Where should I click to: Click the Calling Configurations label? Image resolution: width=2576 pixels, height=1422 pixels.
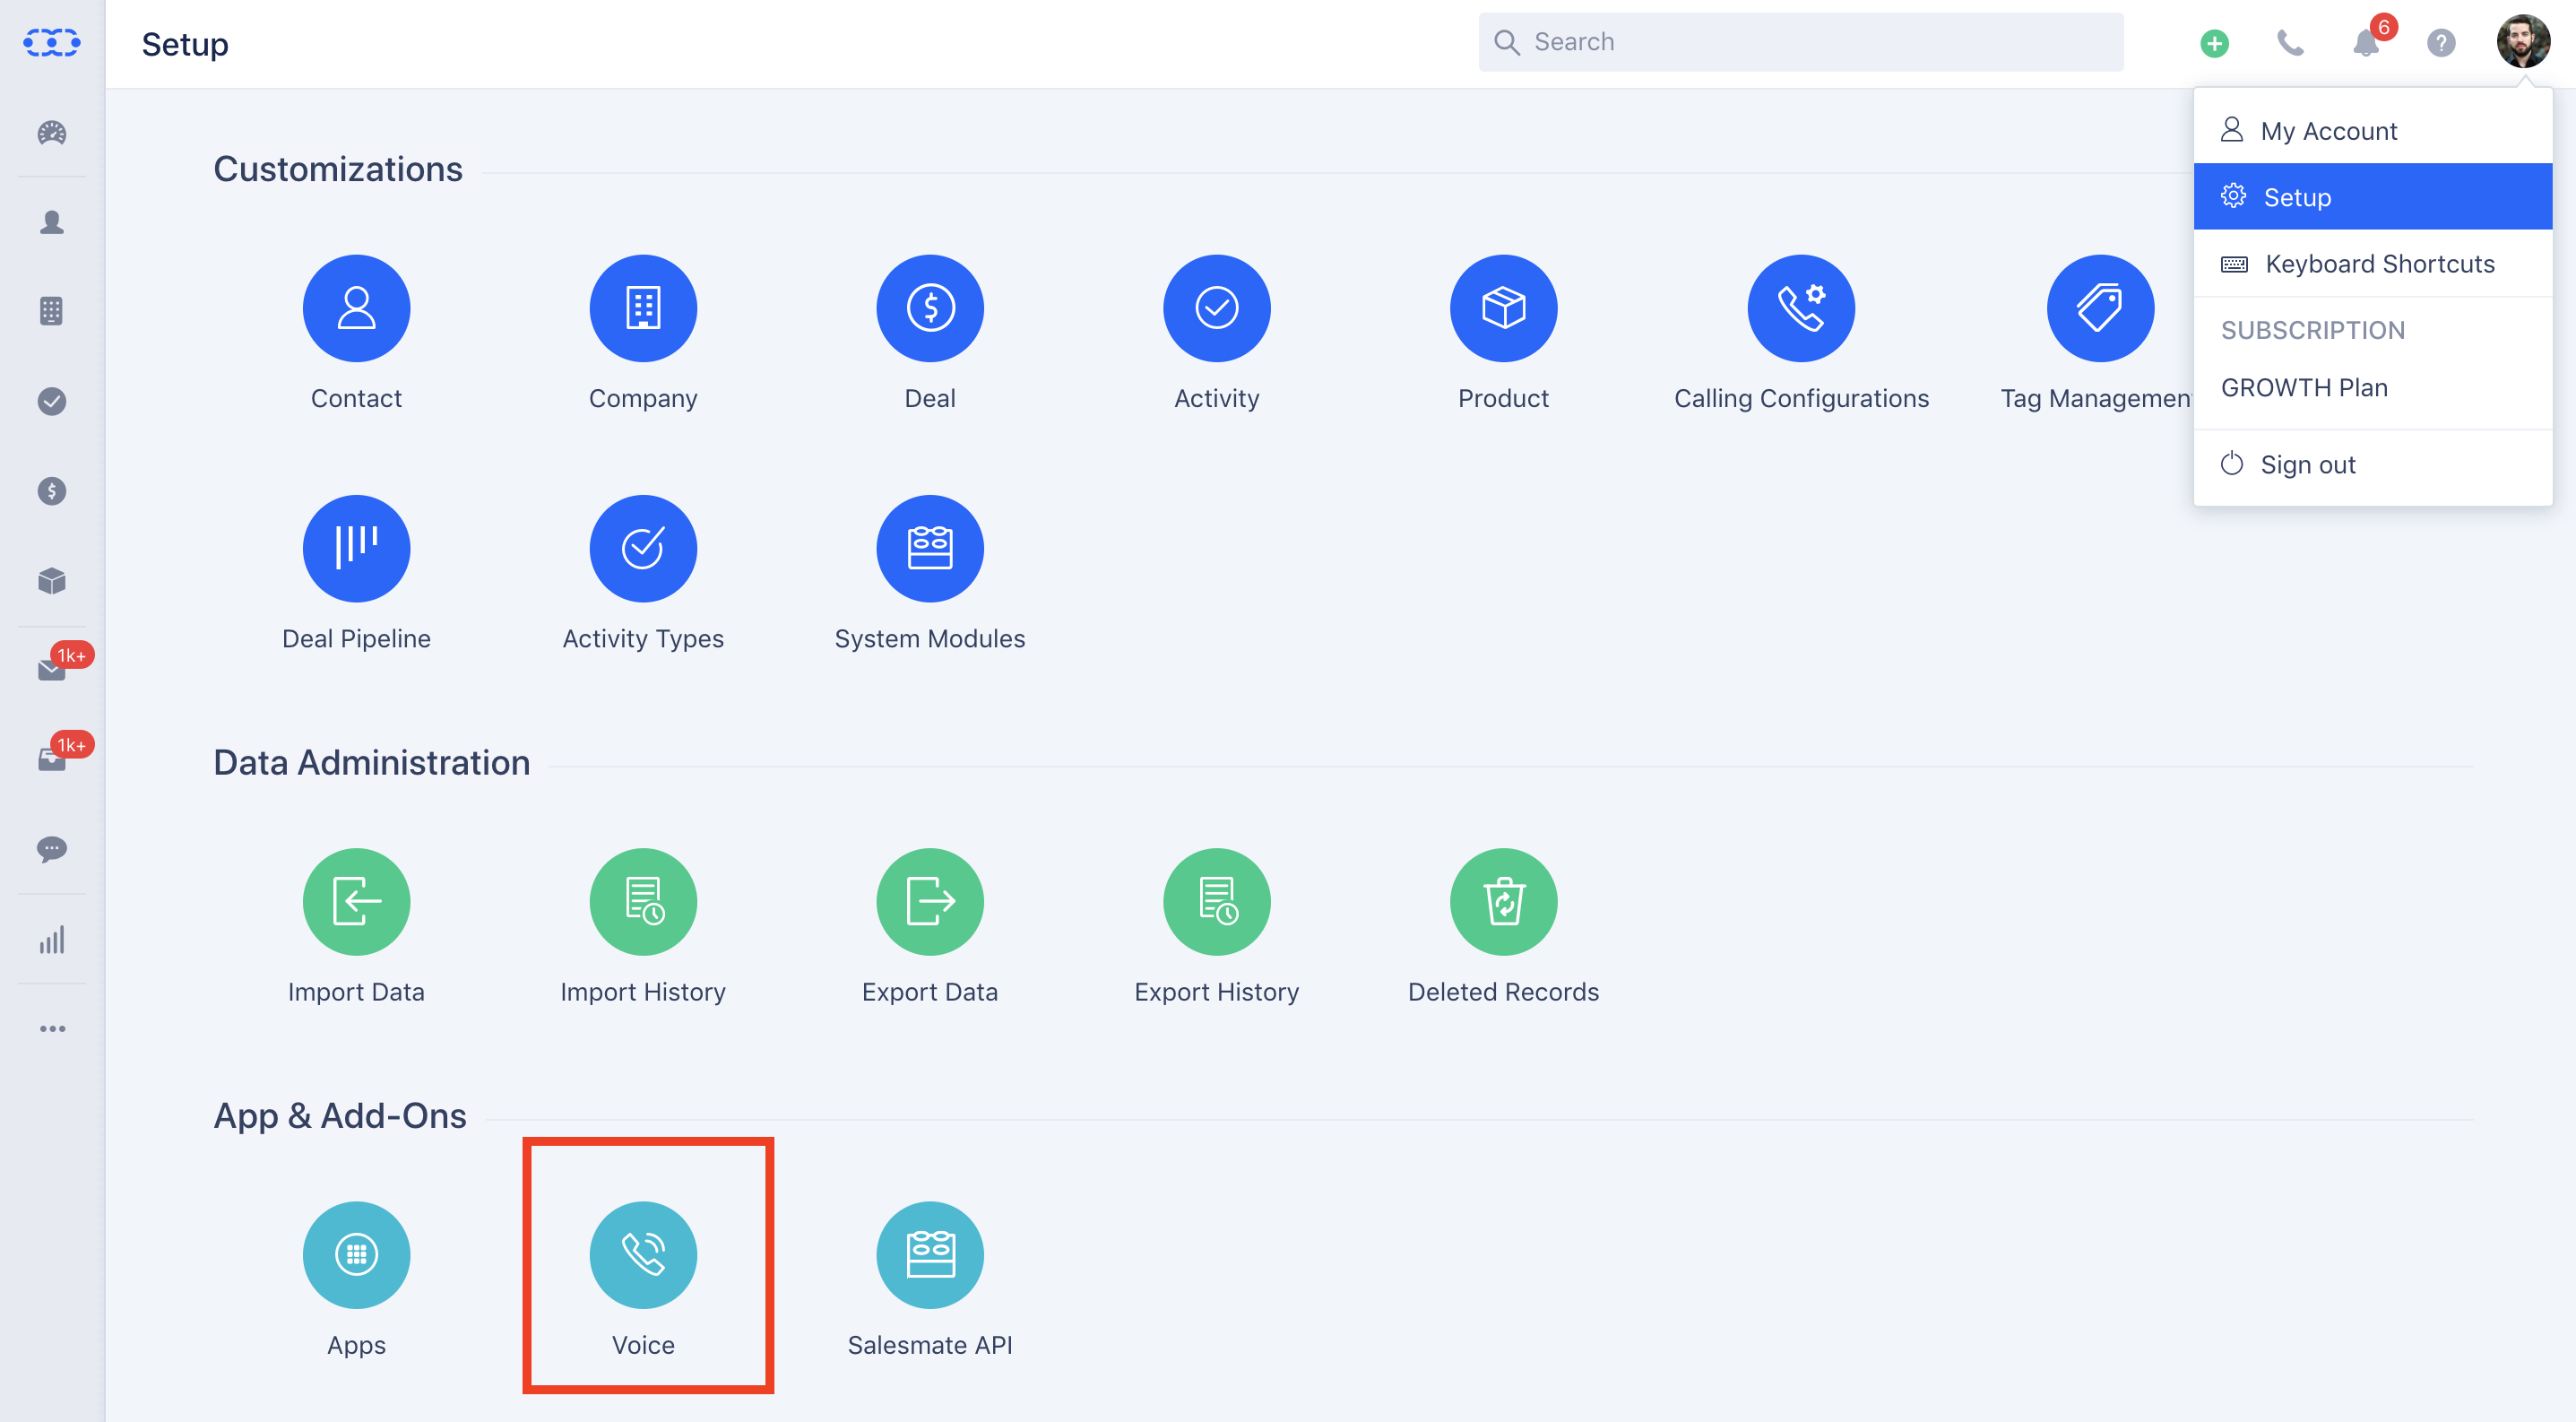pos(1801,398)
